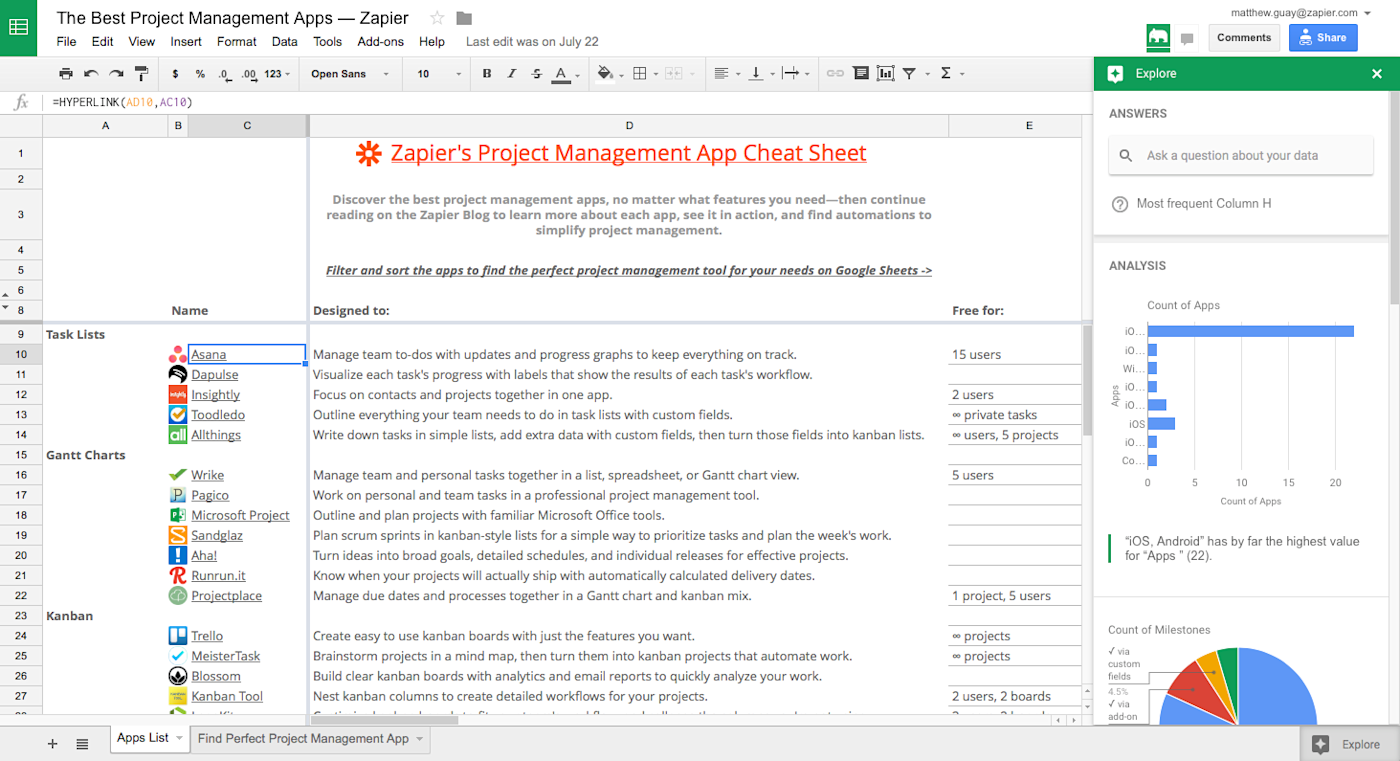Open the Apps List tab dropdown arrow
Viewport: 1400px width, 761px height.
tap(179, 738)
